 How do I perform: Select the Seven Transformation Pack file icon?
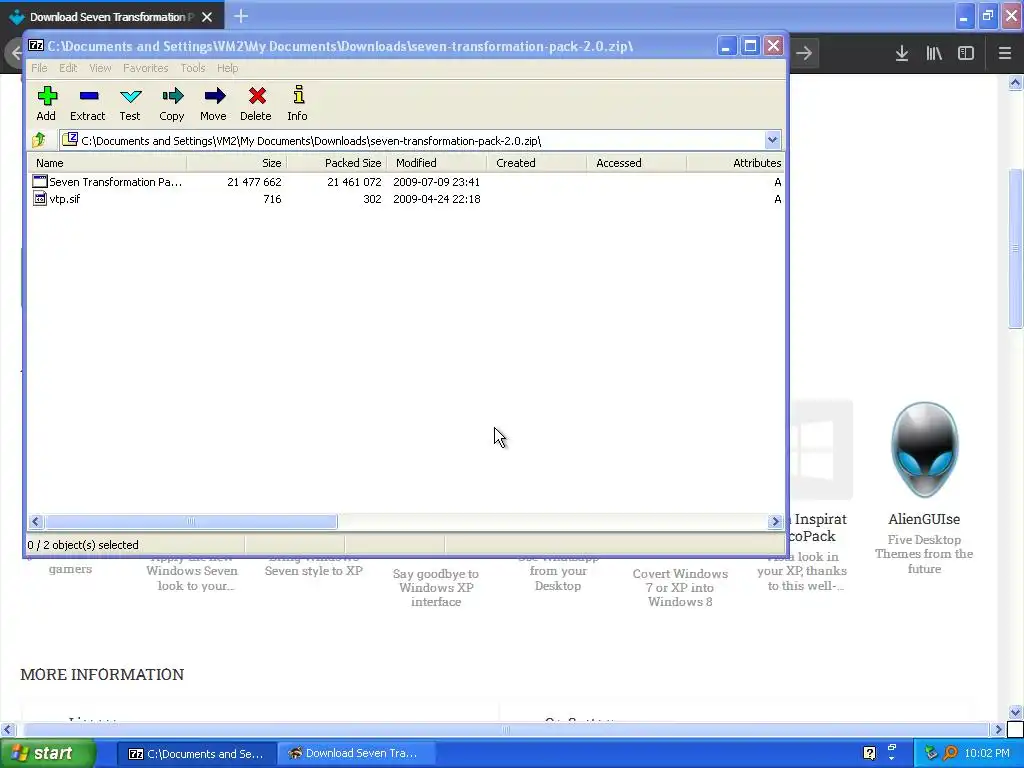point(40,182)
